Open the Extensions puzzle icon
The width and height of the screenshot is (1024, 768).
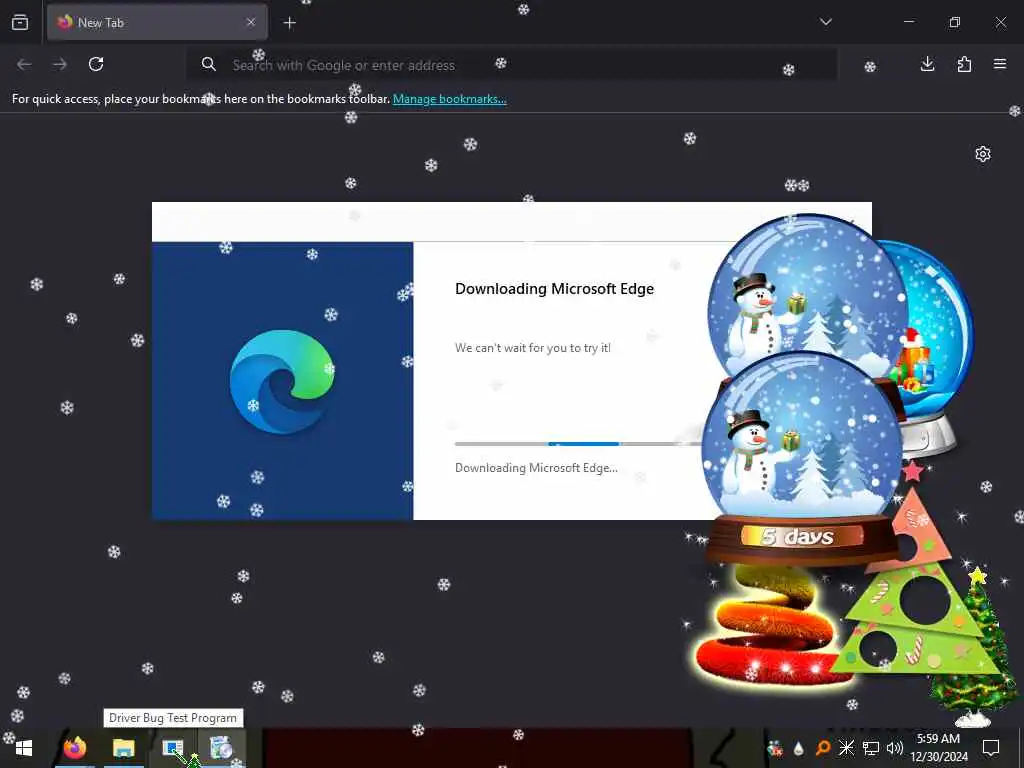964,64
